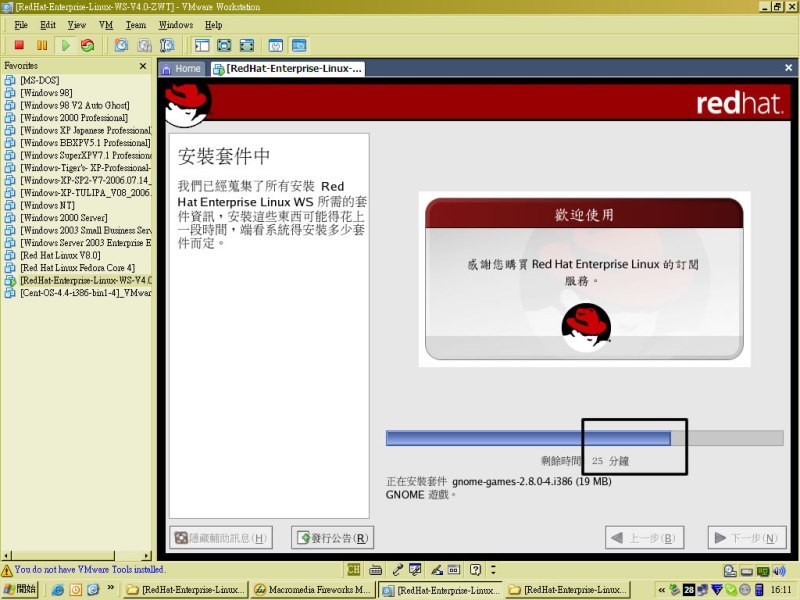Click the red Power Off toolbar icon
Viewport: 800px width, 600px height.
click(19, 45)
